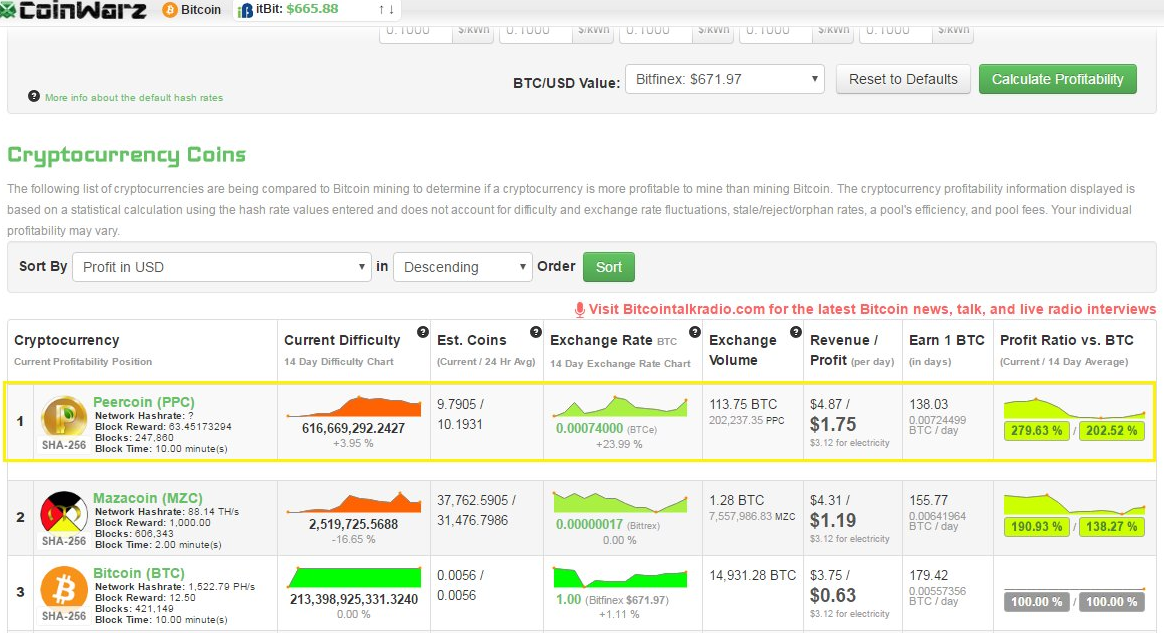
Task: Open the Bitcoin difficulty chart
Action: [354, 578]
